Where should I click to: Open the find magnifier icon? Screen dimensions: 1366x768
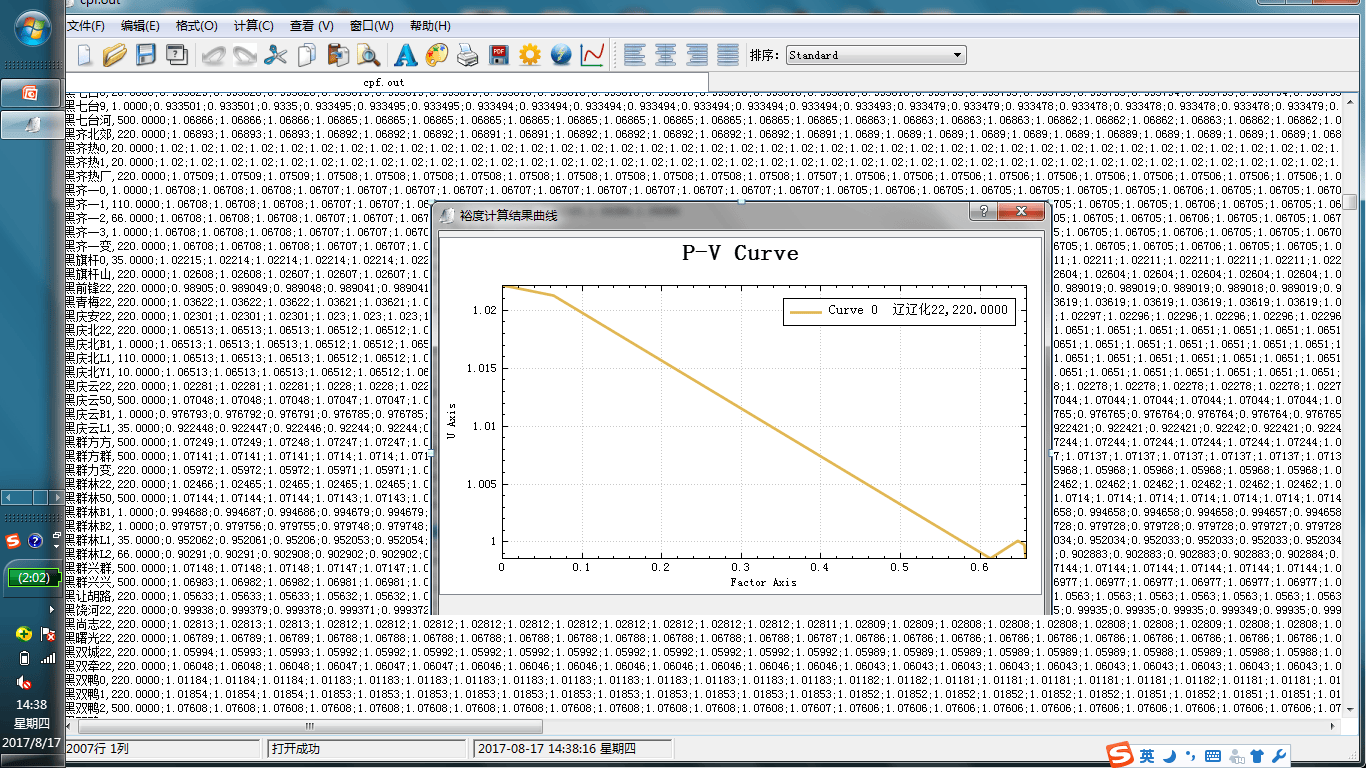(369, 55)
